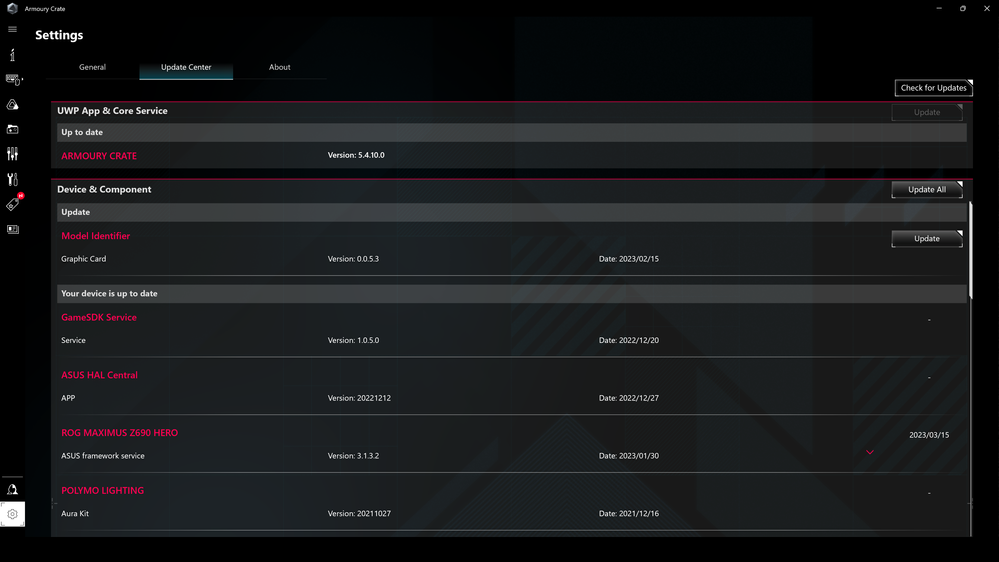Update the Model Identifier component
This screenshot has height=562, width=999.
tap(927, 238)
